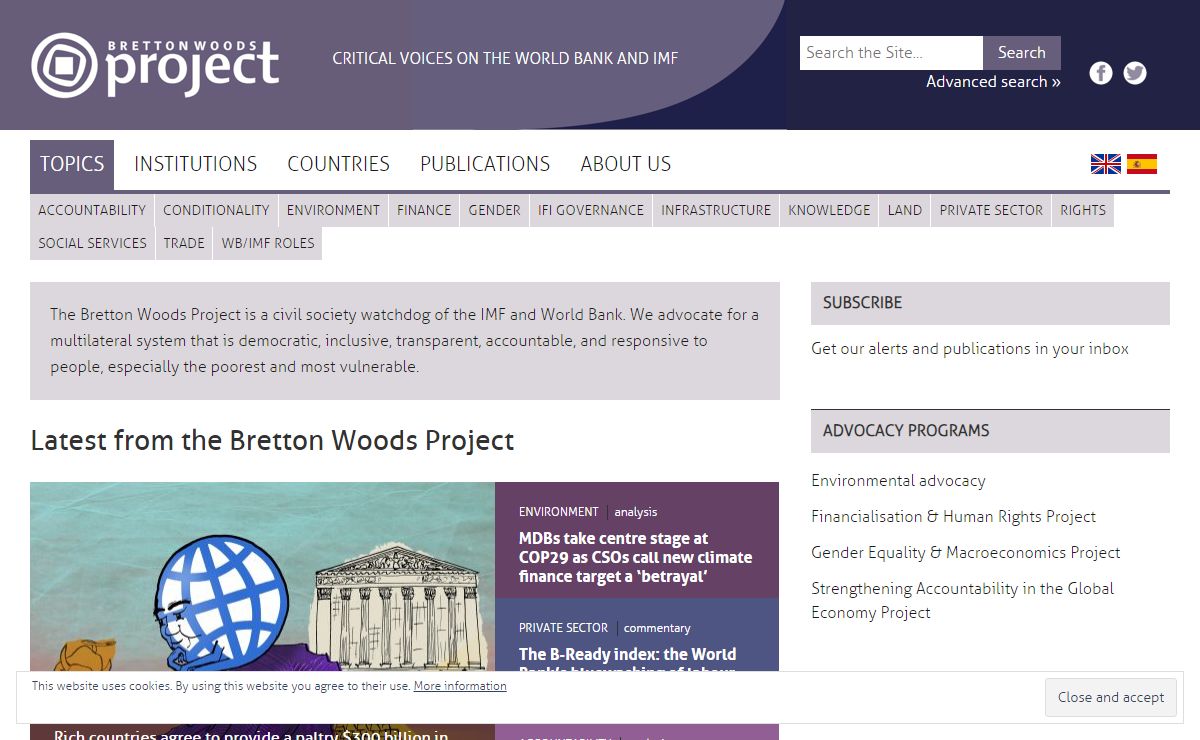
Task: Open the PUBLICATIONS menu
Action: (485, 165)
